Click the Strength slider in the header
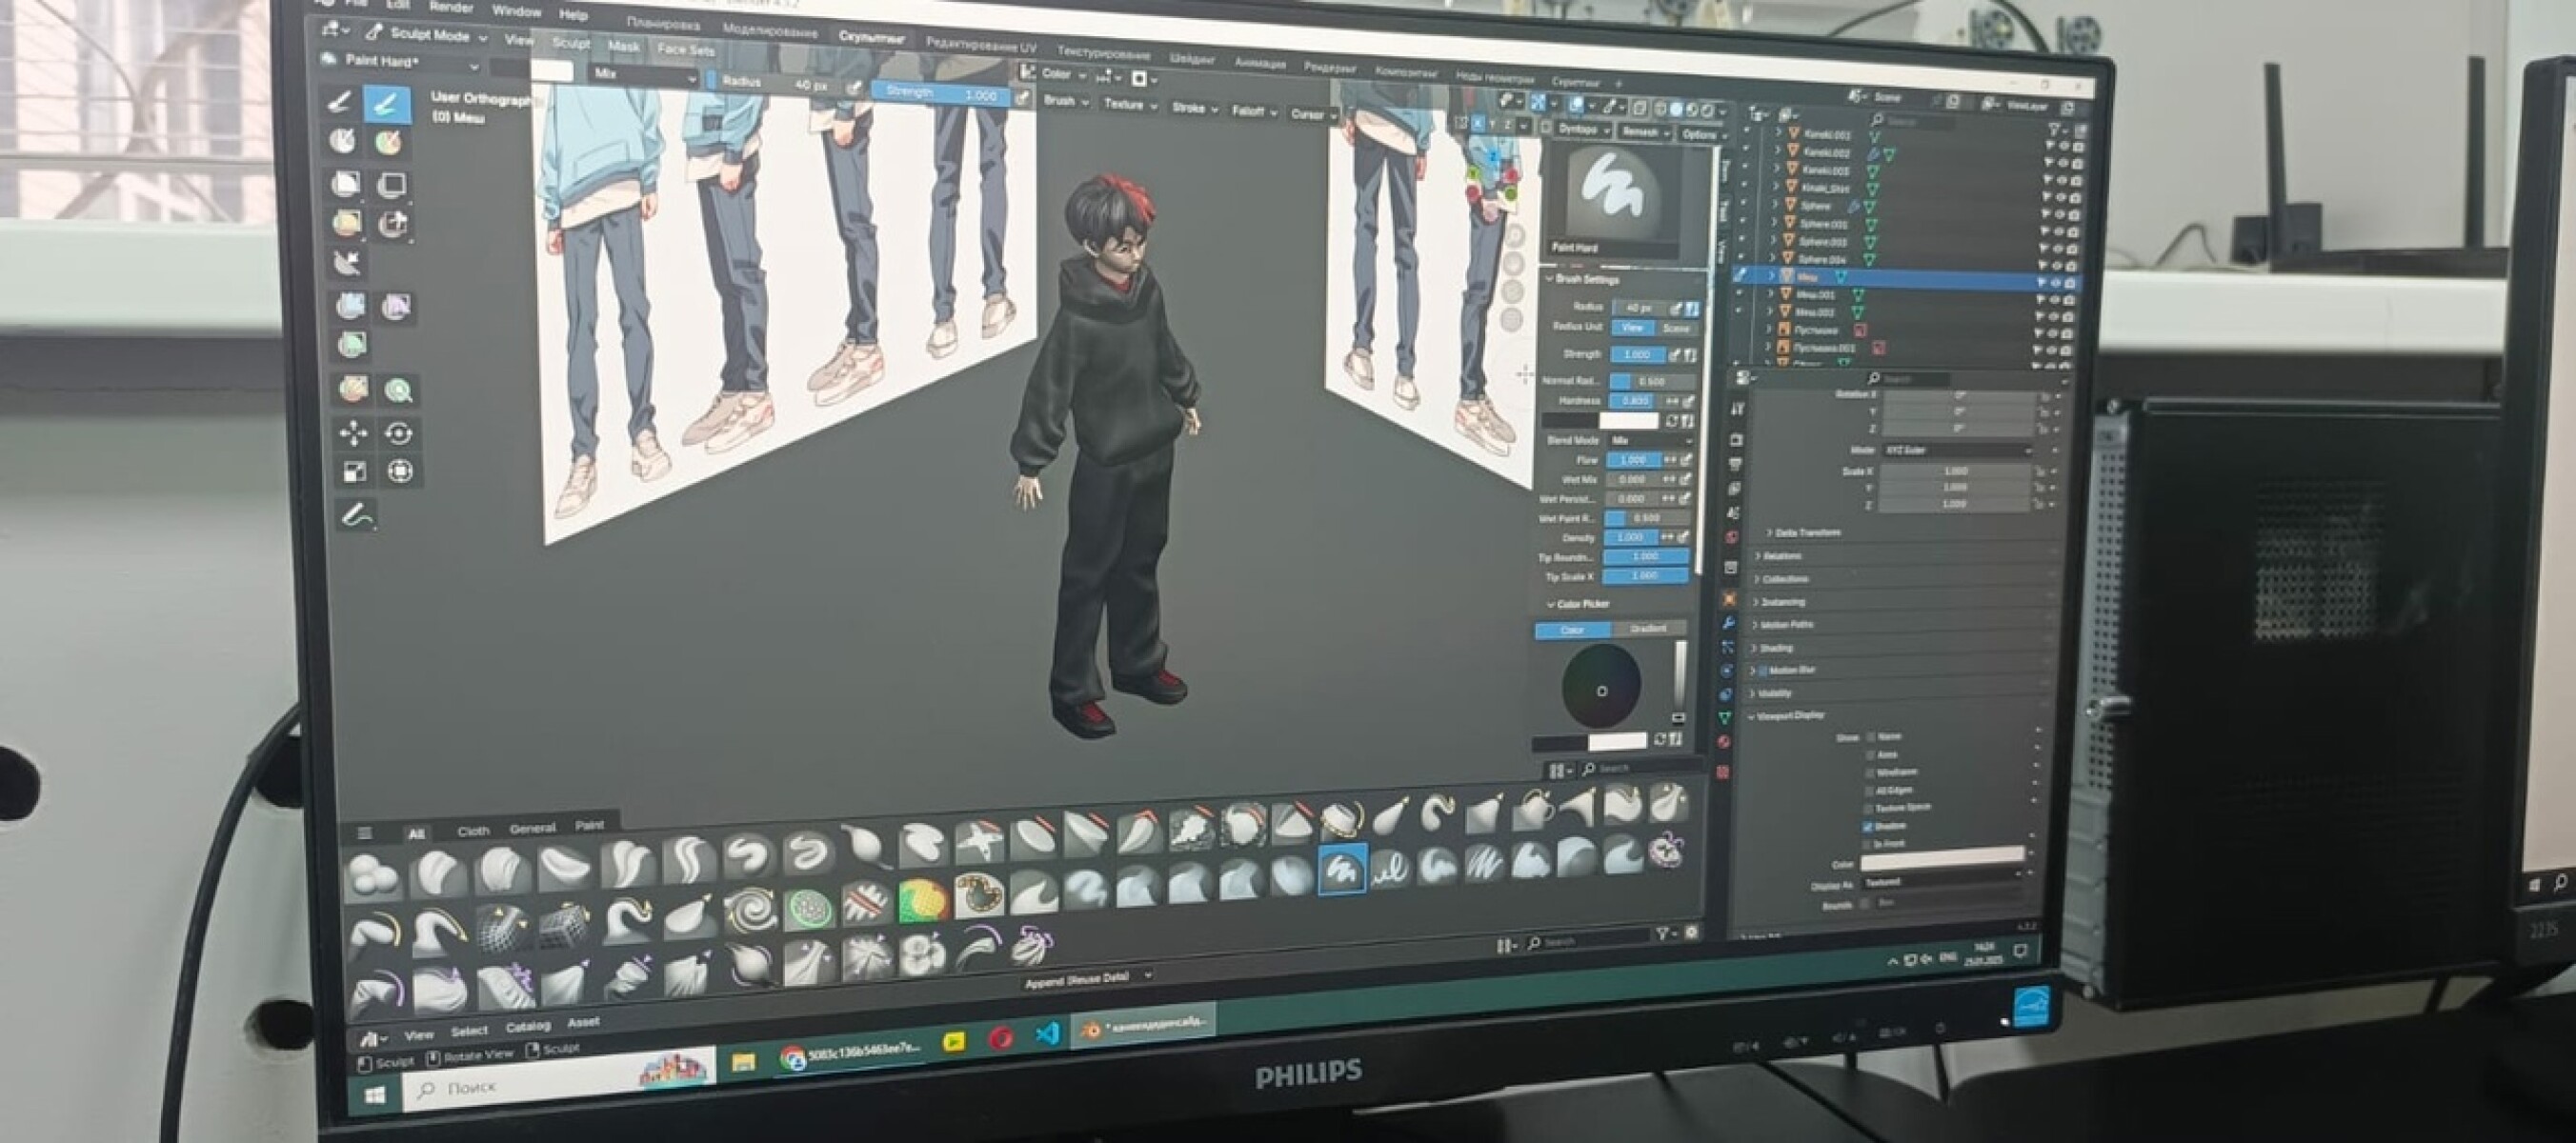Image resolution: width=2576 pixels, height=1143 pixels. (x=941, y=94)
